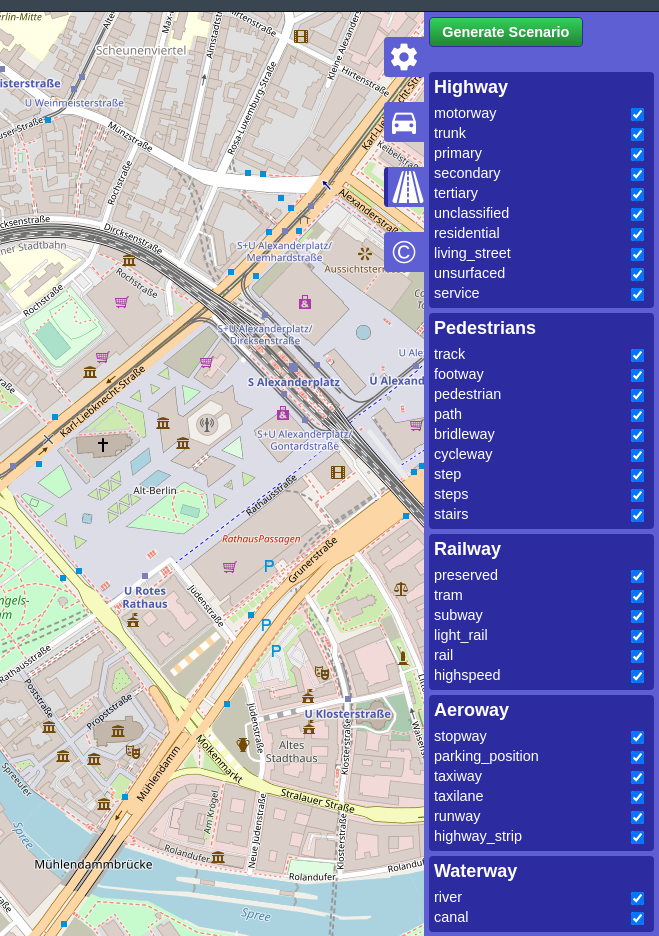
Task: Click the fountain circle on Alexanderplatz
Action: coord(364,332)
